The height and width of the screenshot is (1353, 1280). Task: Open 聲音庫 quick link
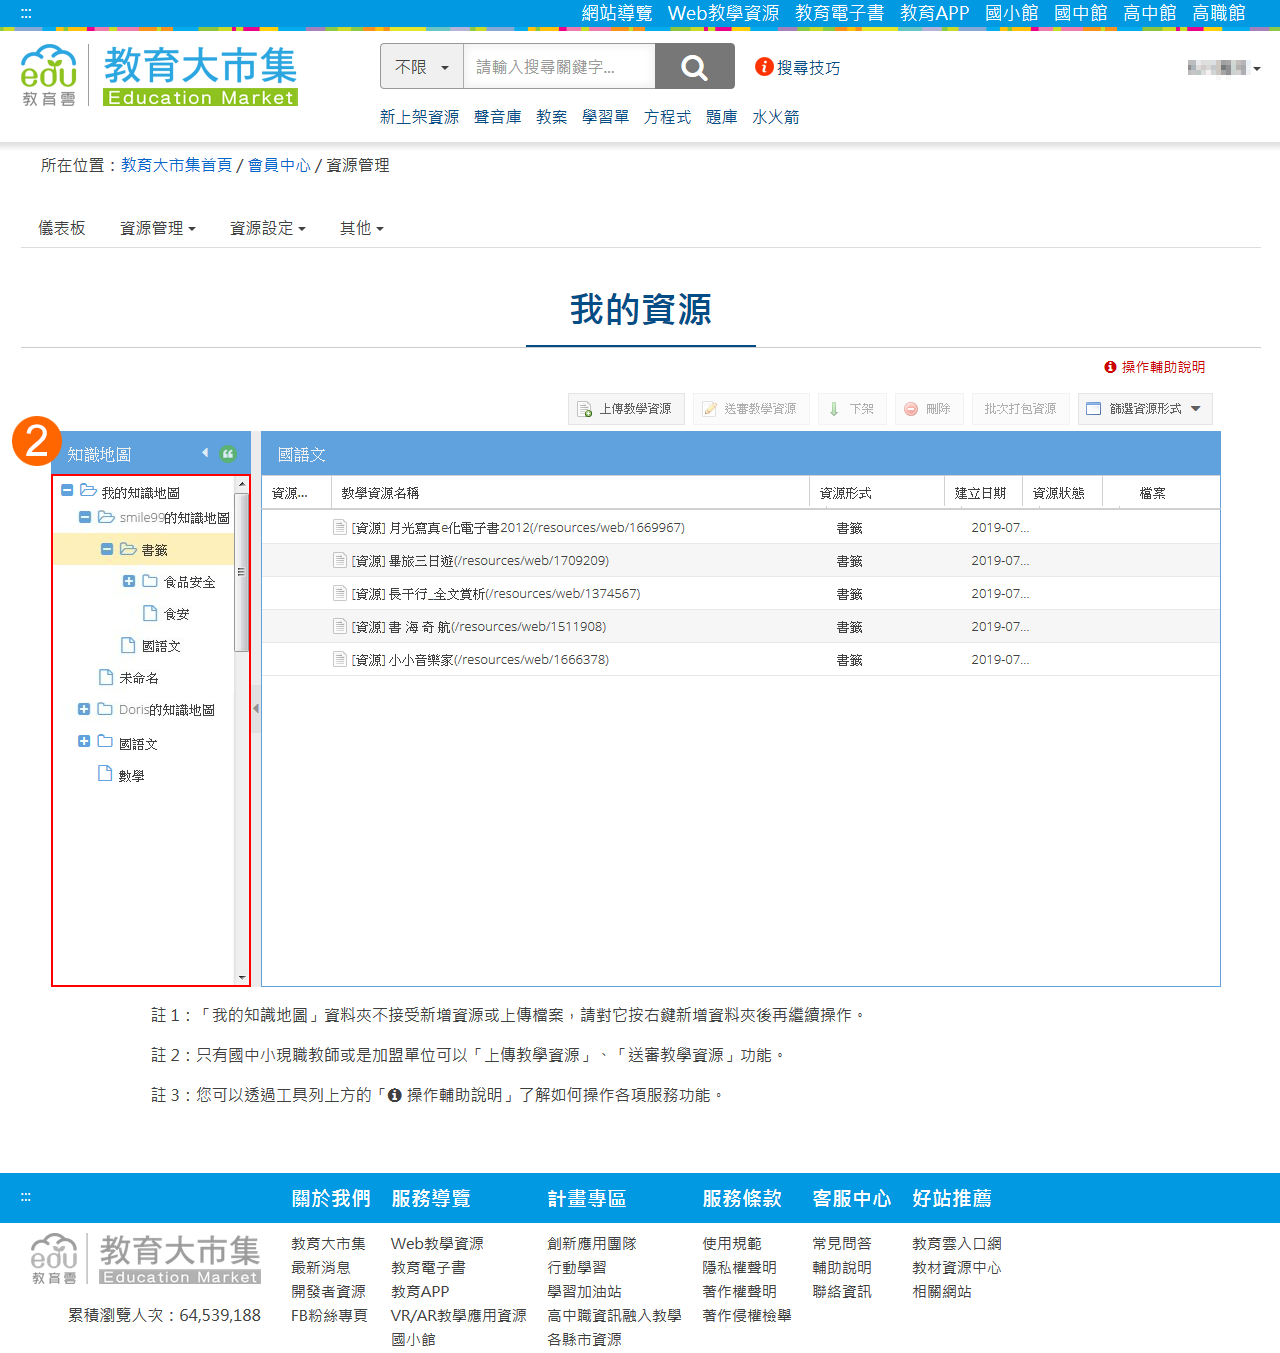coord(497,117)
